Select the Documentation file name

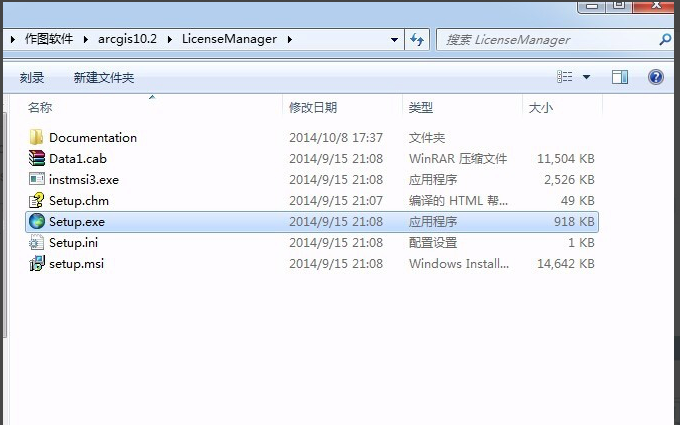93,137
